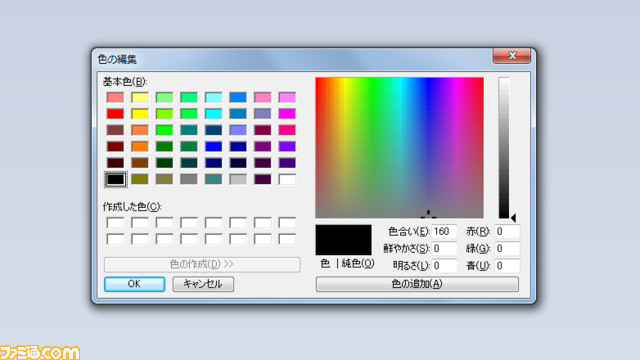Image resolution: width=640 pixels, height=360 pixels.
Task: Select the orange swatch in fourth row
Action: [140, 147]
